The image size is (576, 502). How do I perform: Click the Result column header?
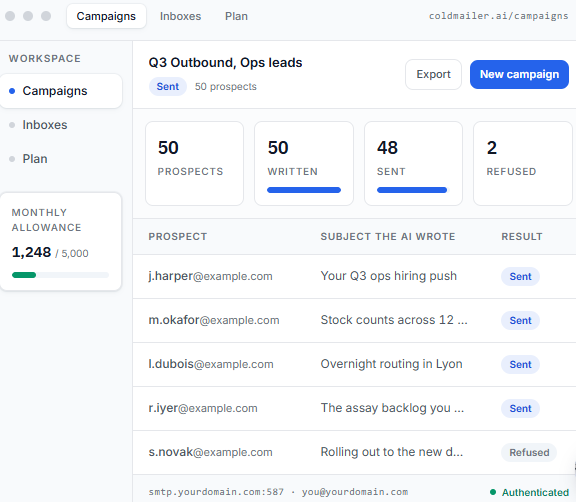pyautogui.click(x=522, y=236)
